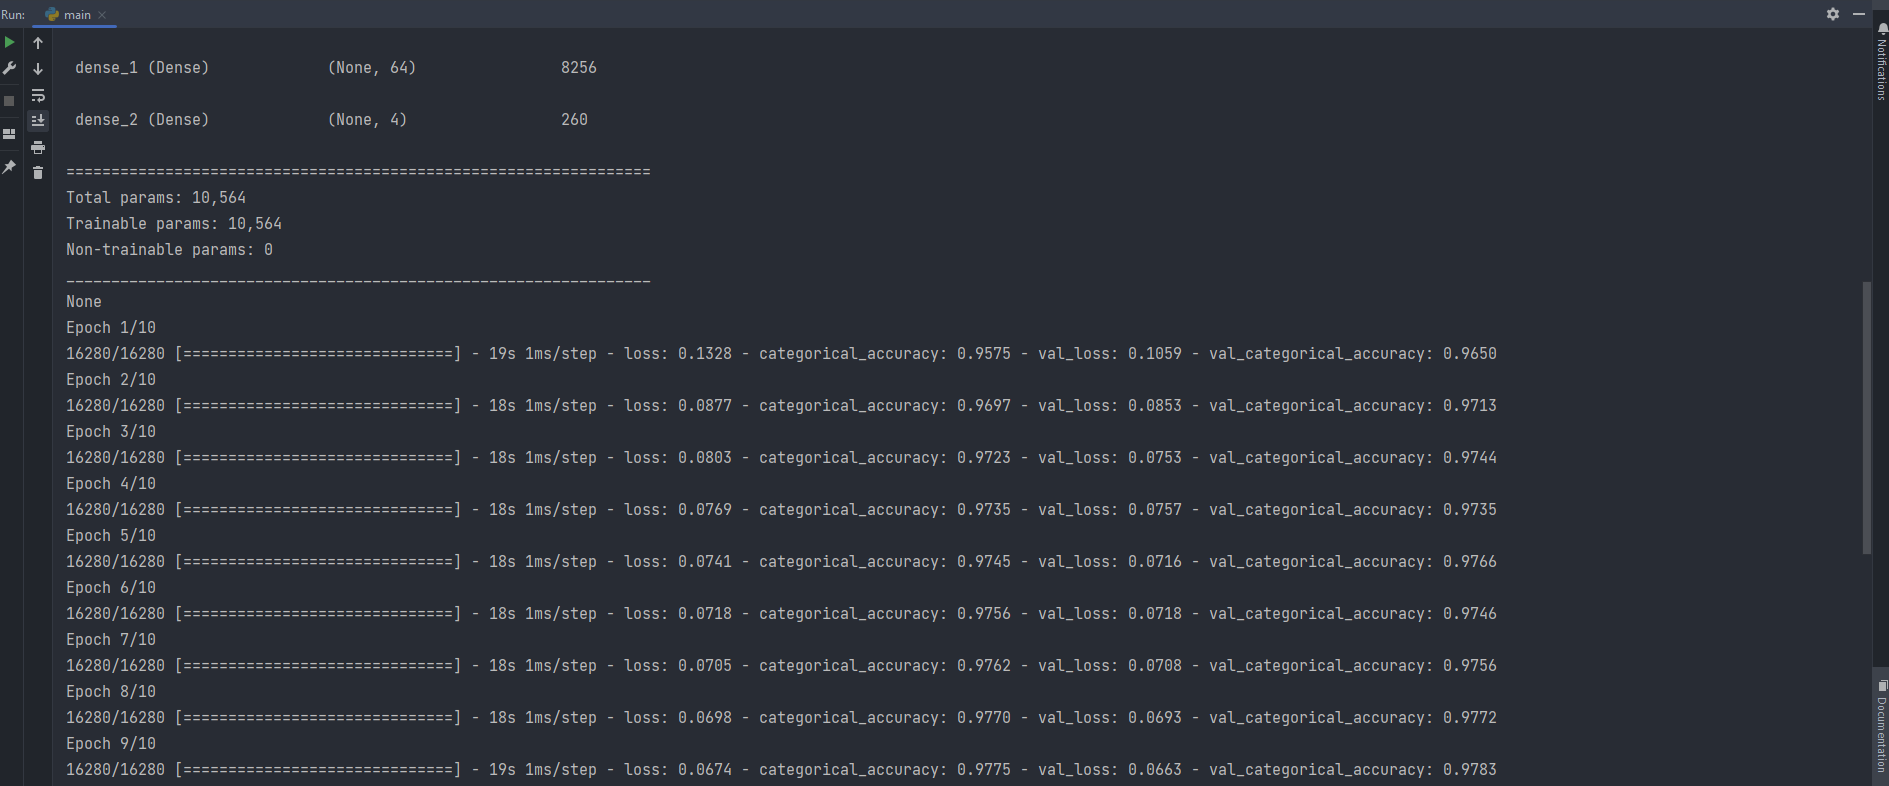Toggle scroll to end of output
This screenshot has height=786, width=1889.
pos(38,121)
